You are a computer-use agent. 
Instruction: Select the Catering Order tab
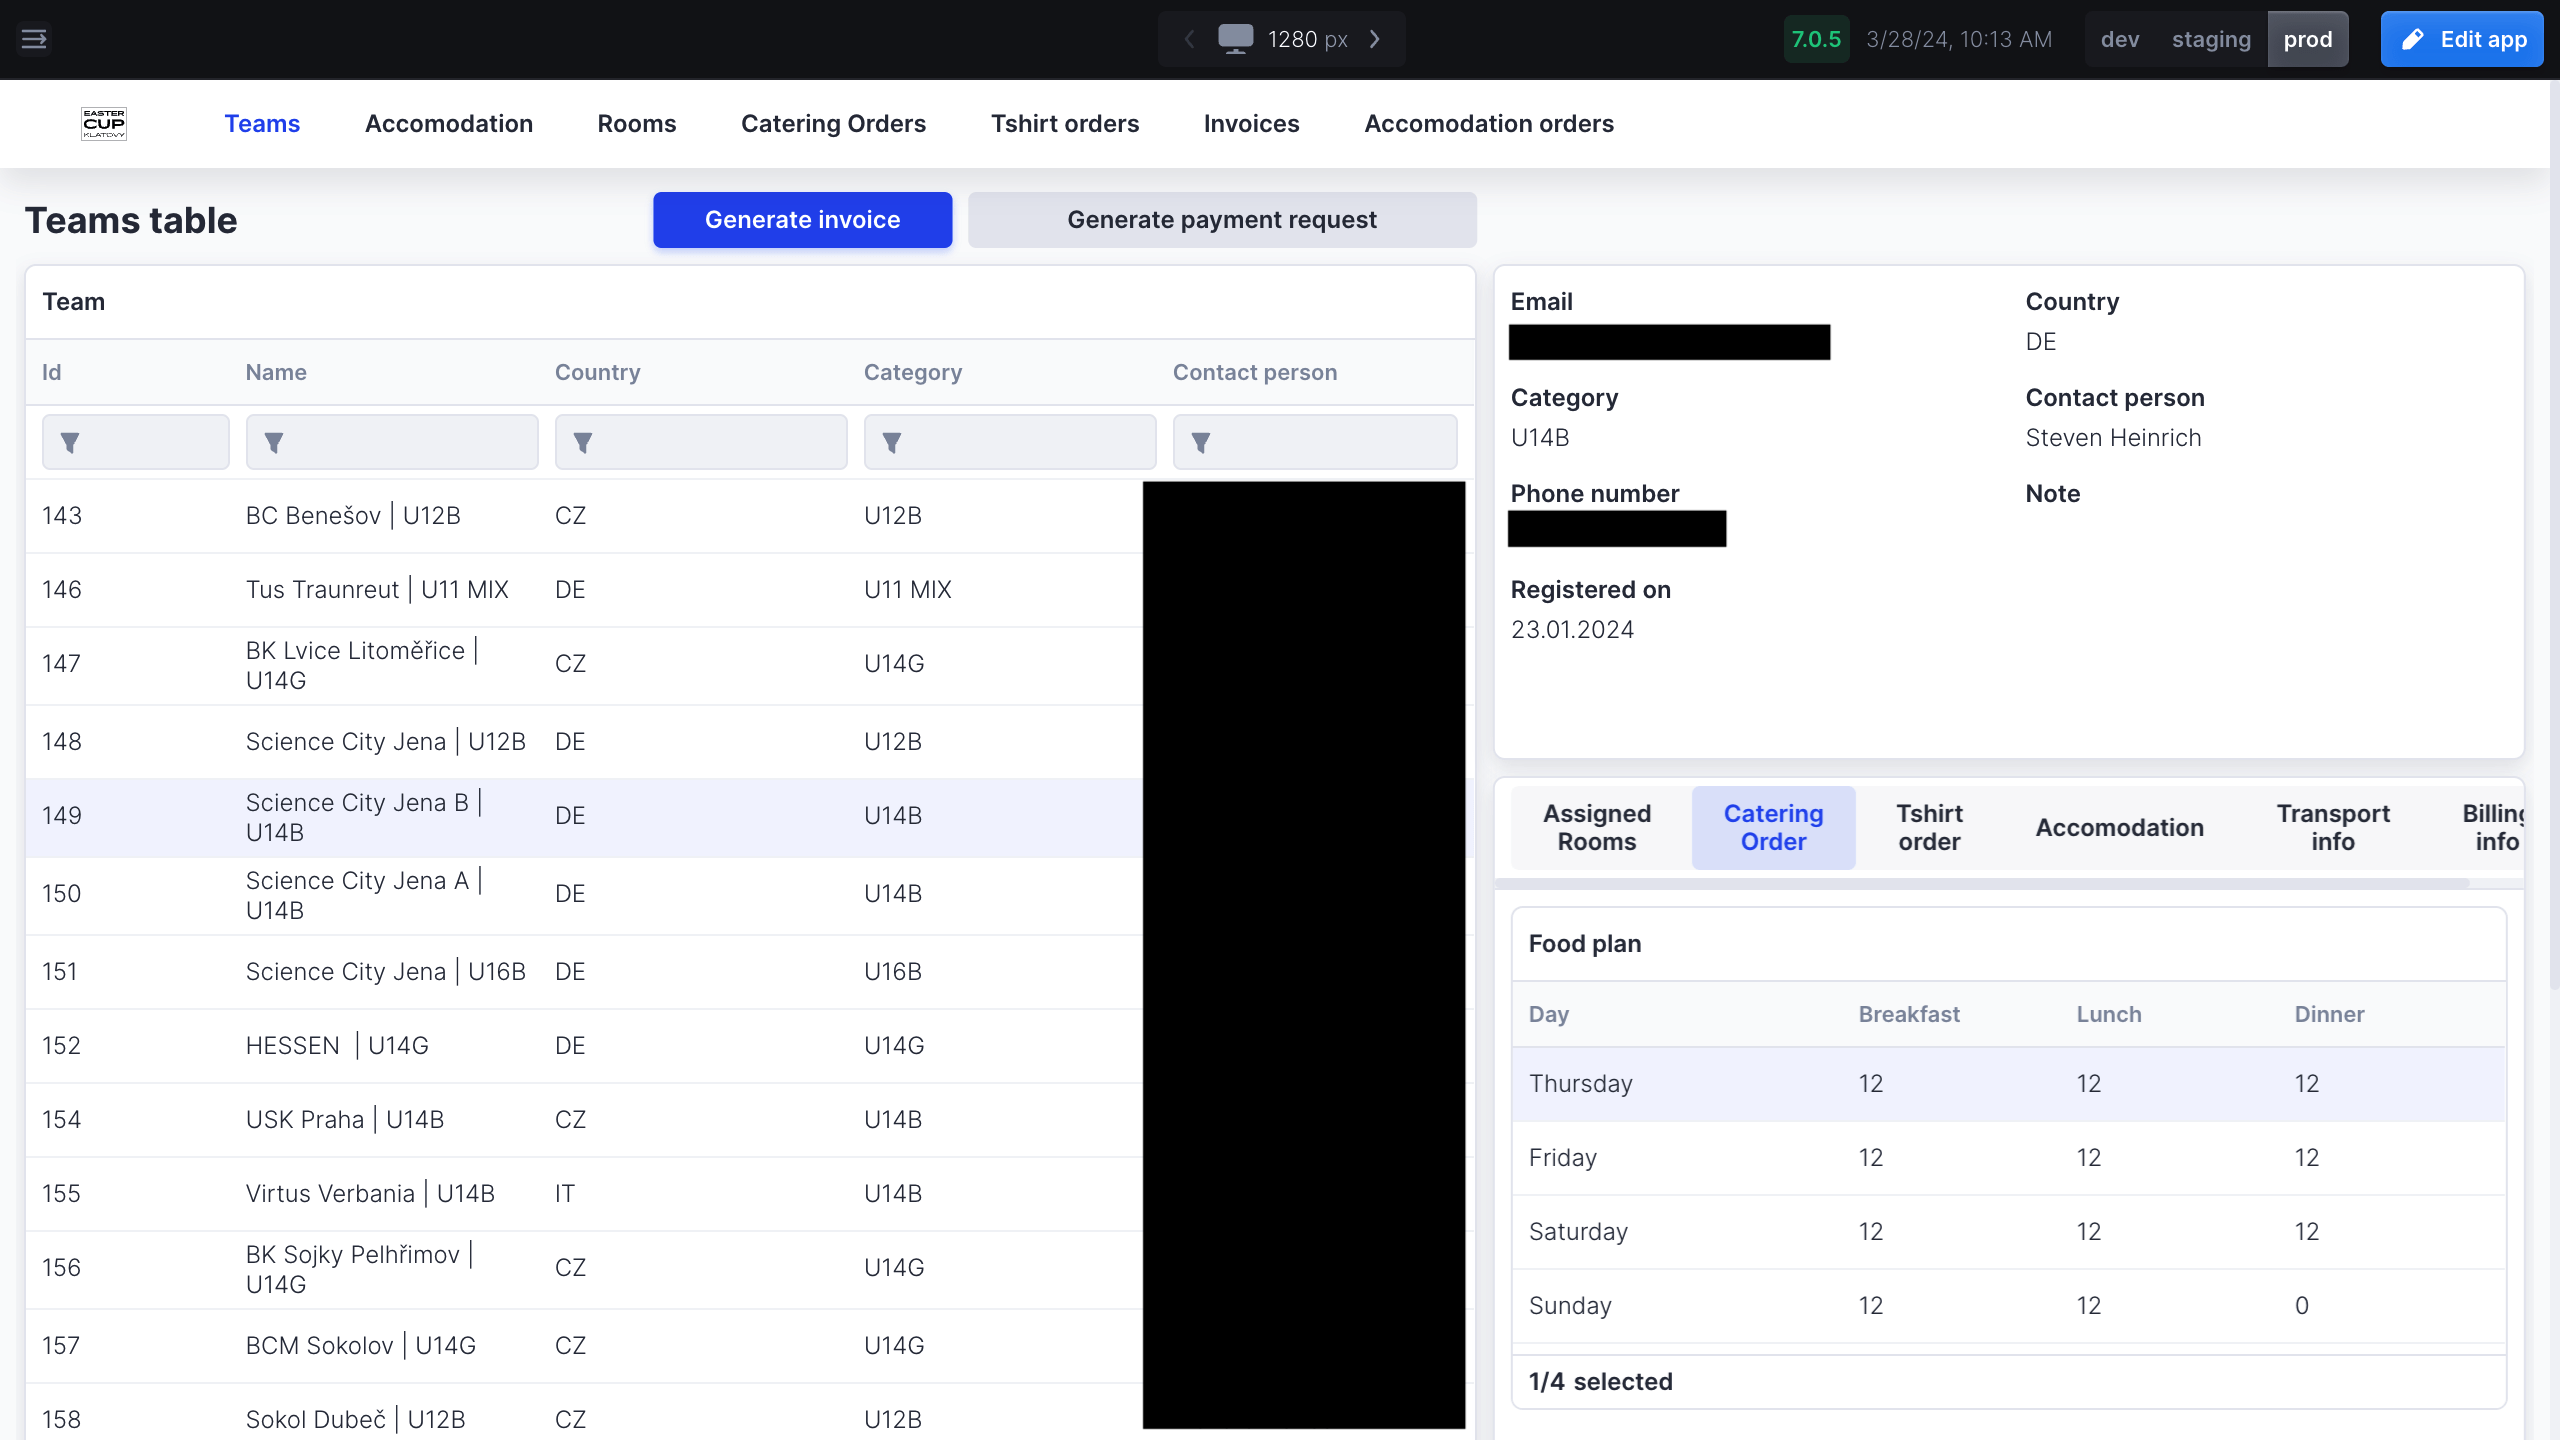pyautogui.click(x=1773, y=827)
